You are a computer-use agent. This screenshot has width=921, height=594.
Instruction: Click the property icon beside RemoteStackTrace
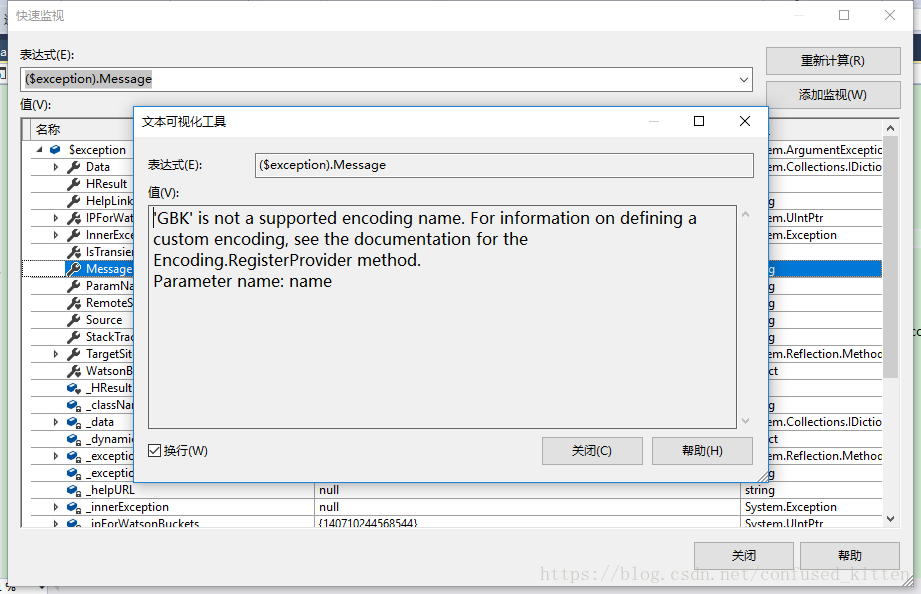pos(73,303)
